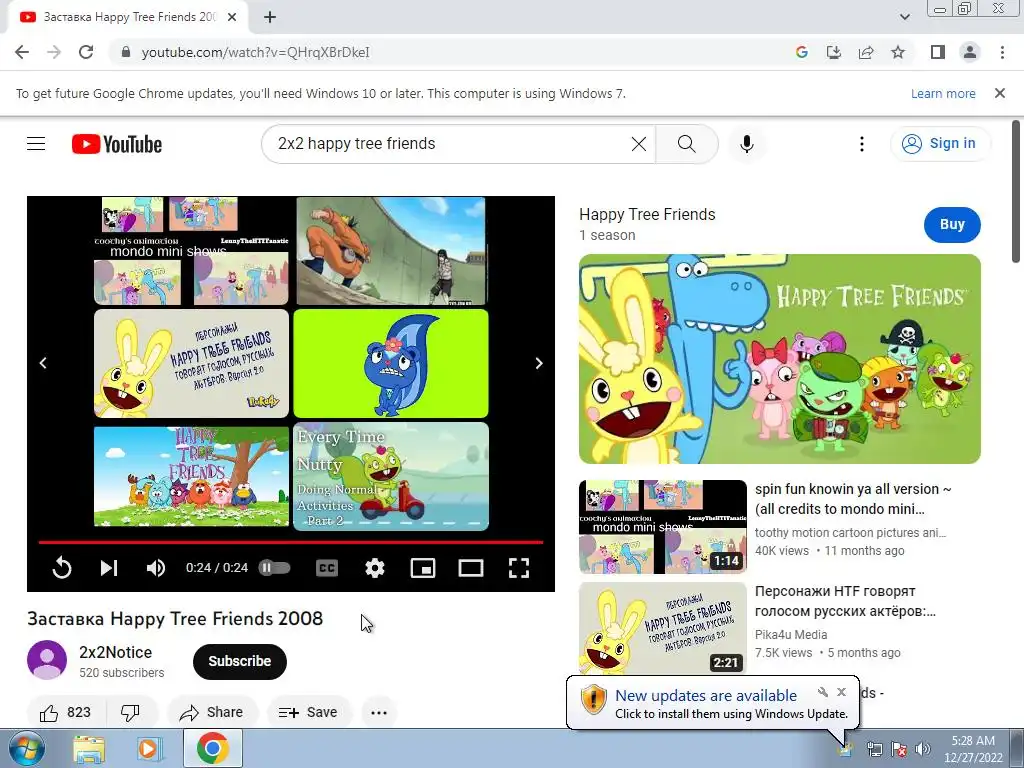1024x768 pixels.
Task: Subscribe to the 2x2Notice channel
Action: (x=240, y=662)
